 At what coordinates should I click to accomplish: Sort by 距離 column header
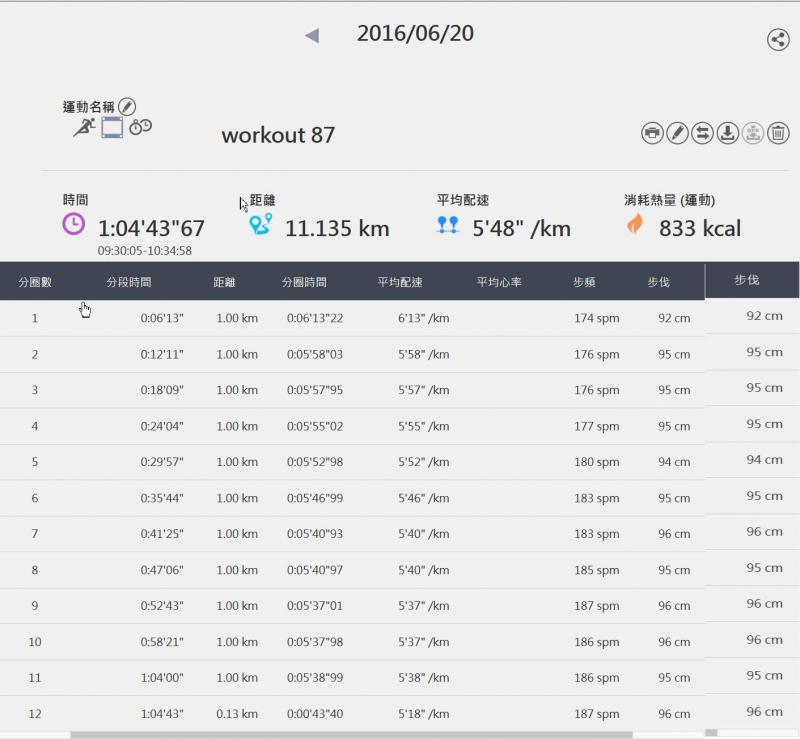click(x=224, y=282)
